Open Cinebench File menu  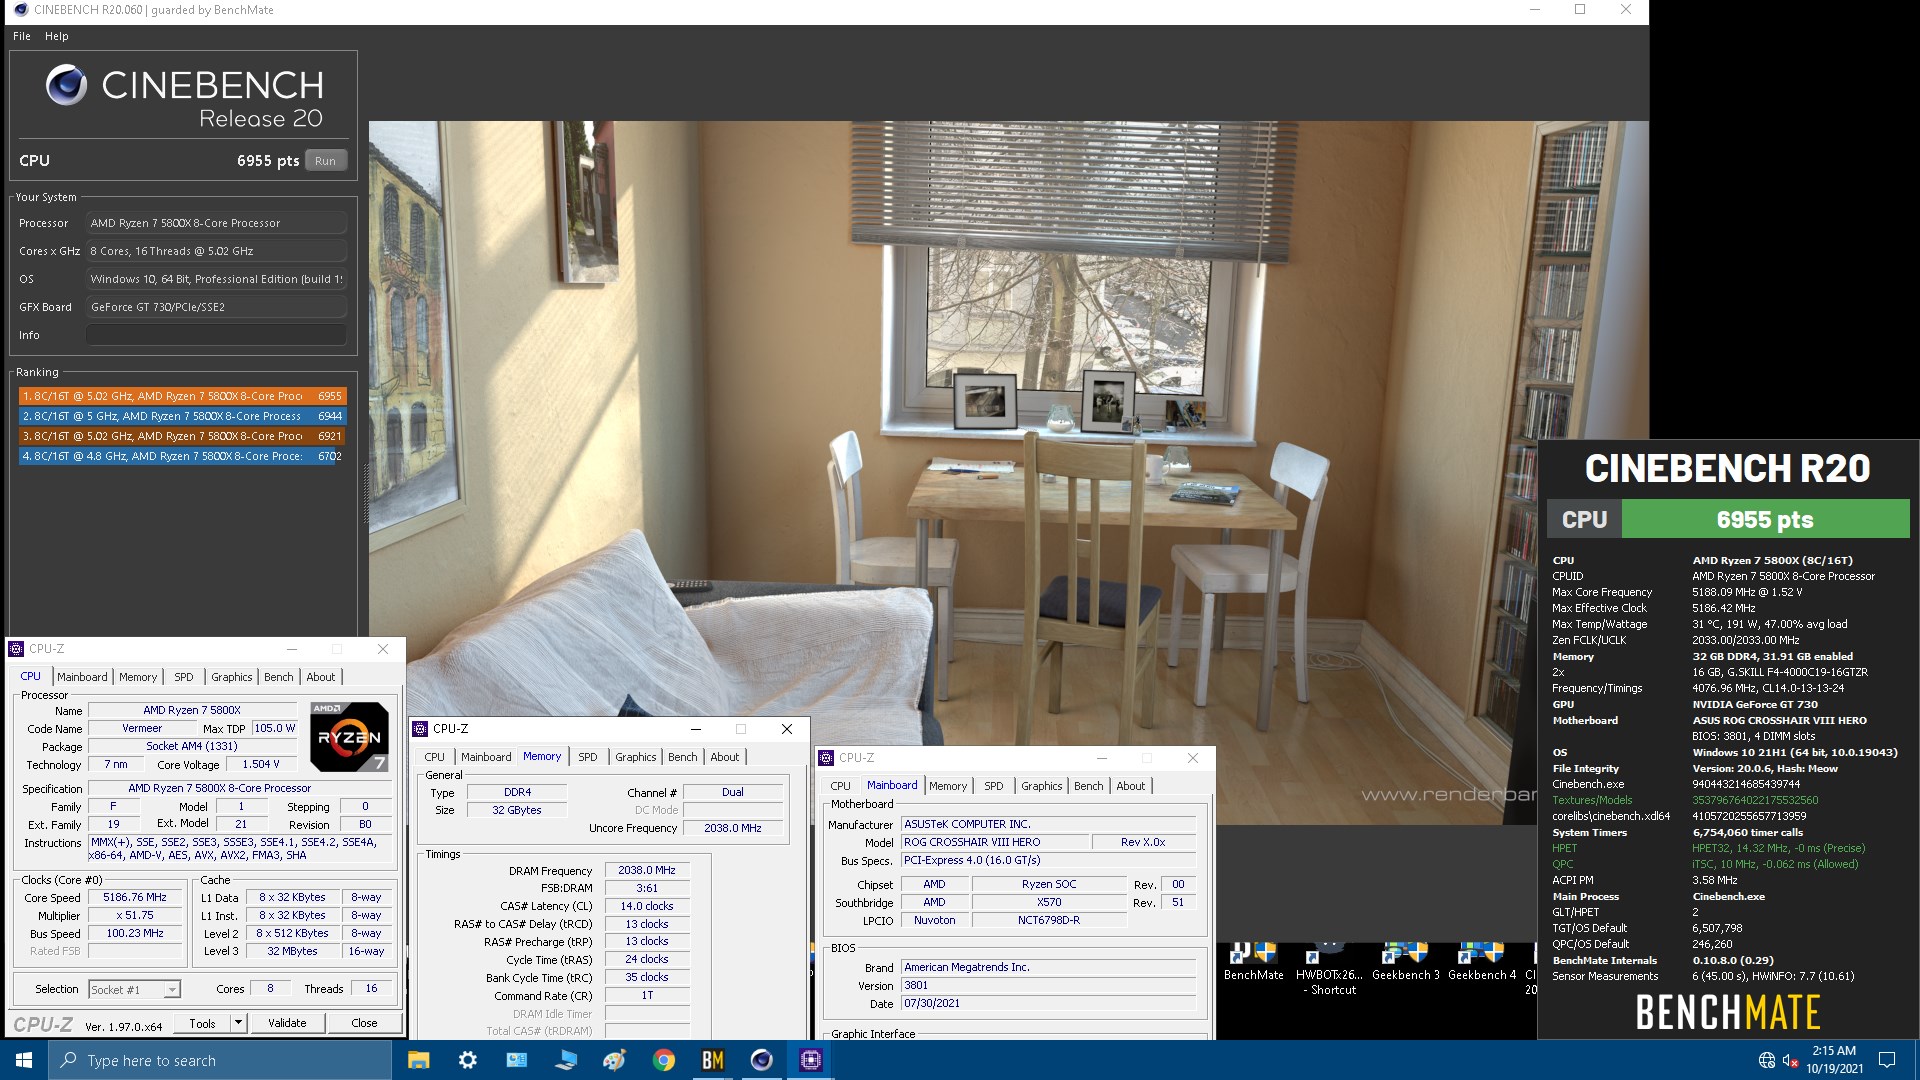[x=22, y=36]
